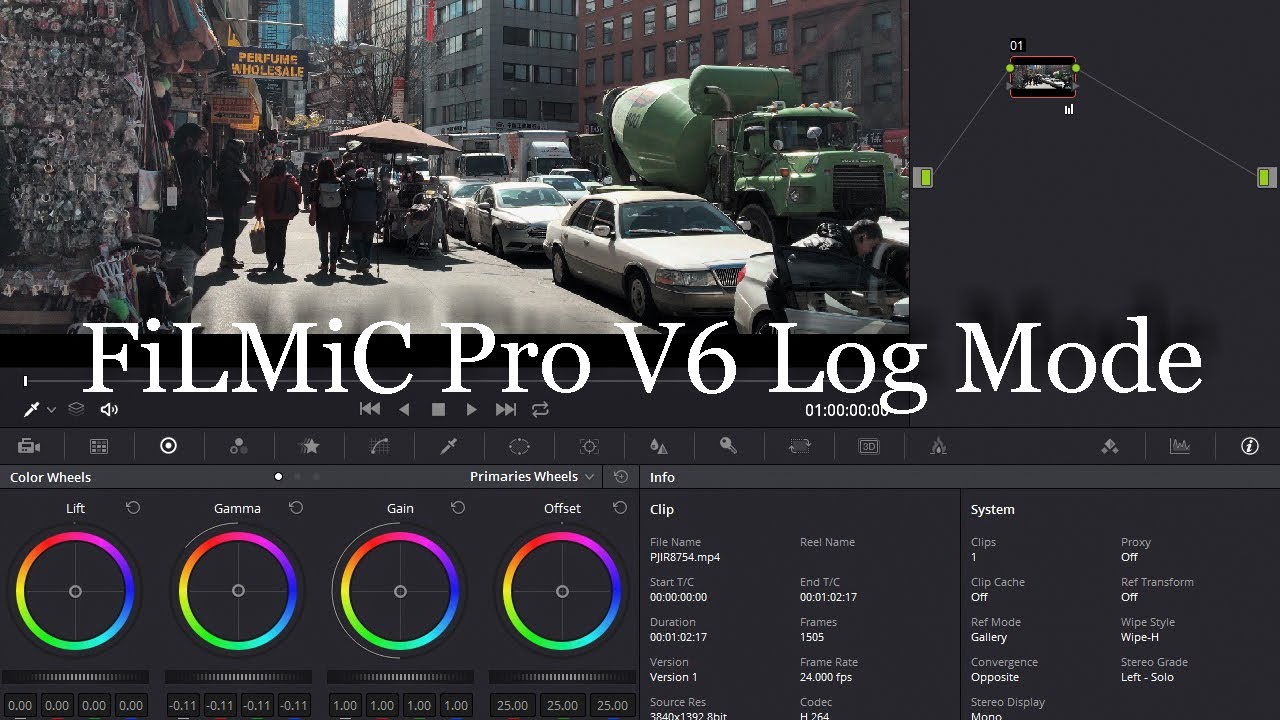
Task: Reset the Gamma color wheel
Action: tap(296, 508)
